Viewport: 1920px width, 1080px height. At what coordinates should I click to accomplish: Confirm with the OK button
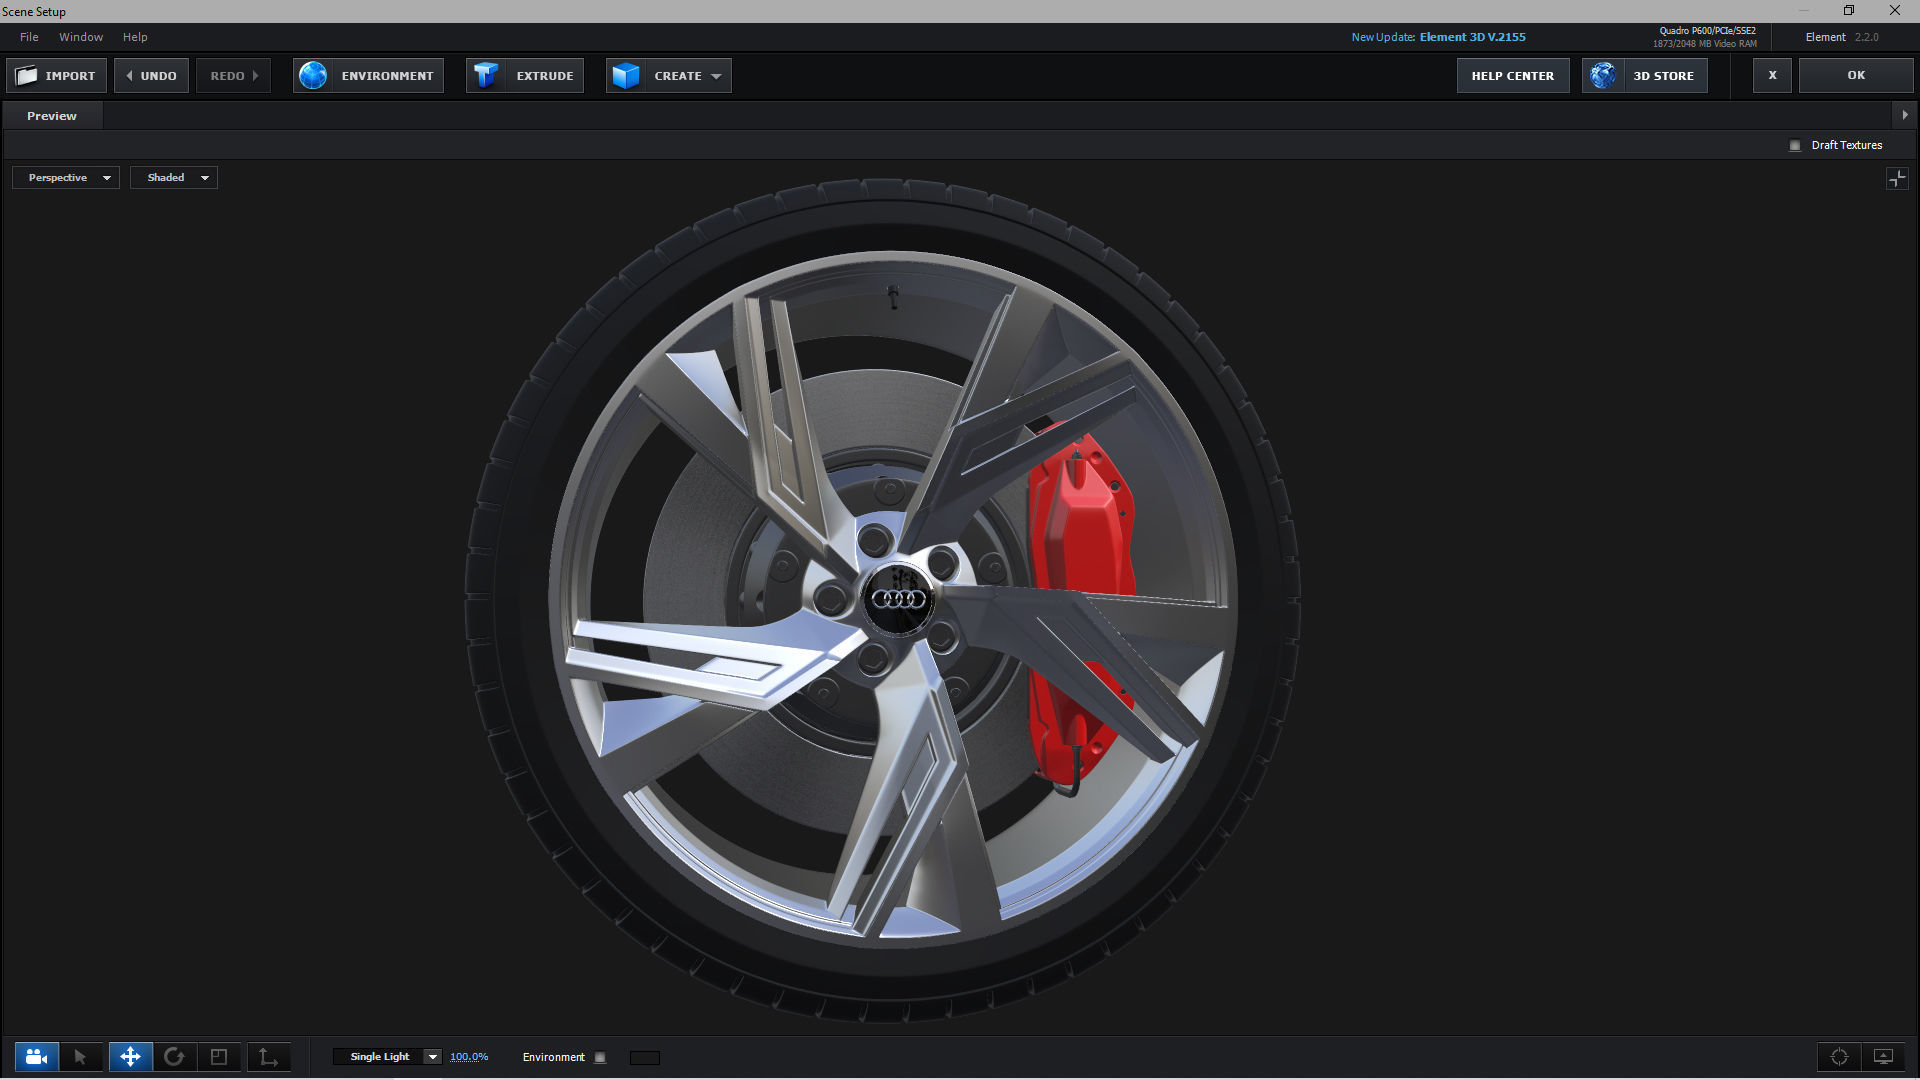click(1856, 75)
